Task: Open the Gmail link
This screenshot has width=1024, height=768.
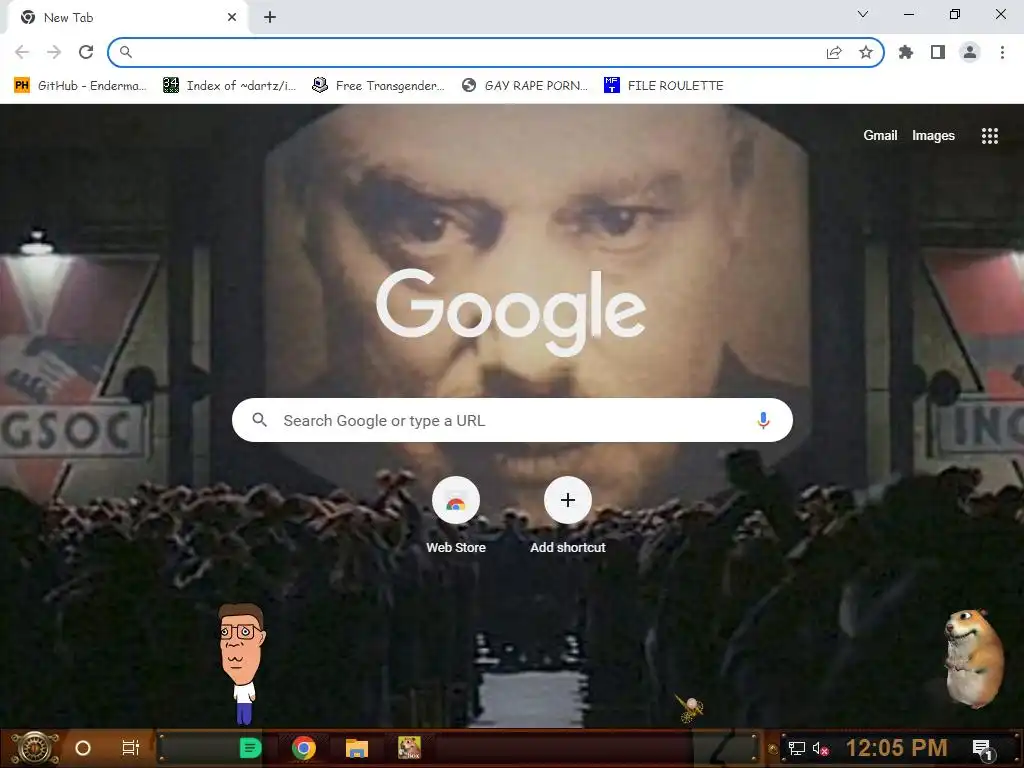Action: click(x=880, y=136)
